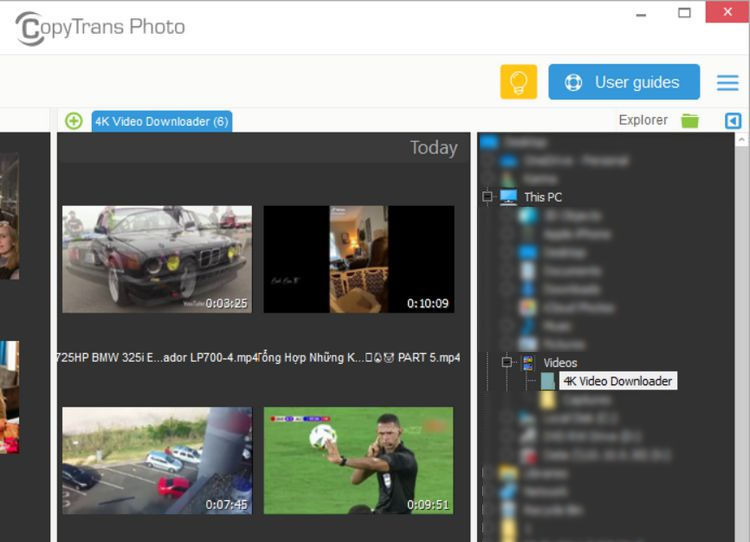Select filename ending PART 5.mp4

click(359, 358)
